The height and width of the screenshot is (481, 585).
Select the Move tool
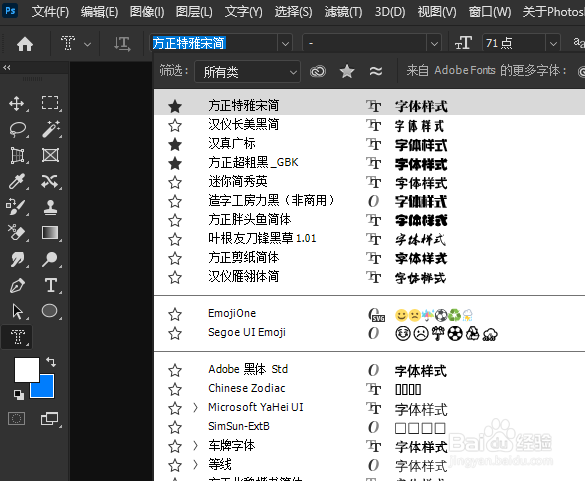click(x=17, y=103)
